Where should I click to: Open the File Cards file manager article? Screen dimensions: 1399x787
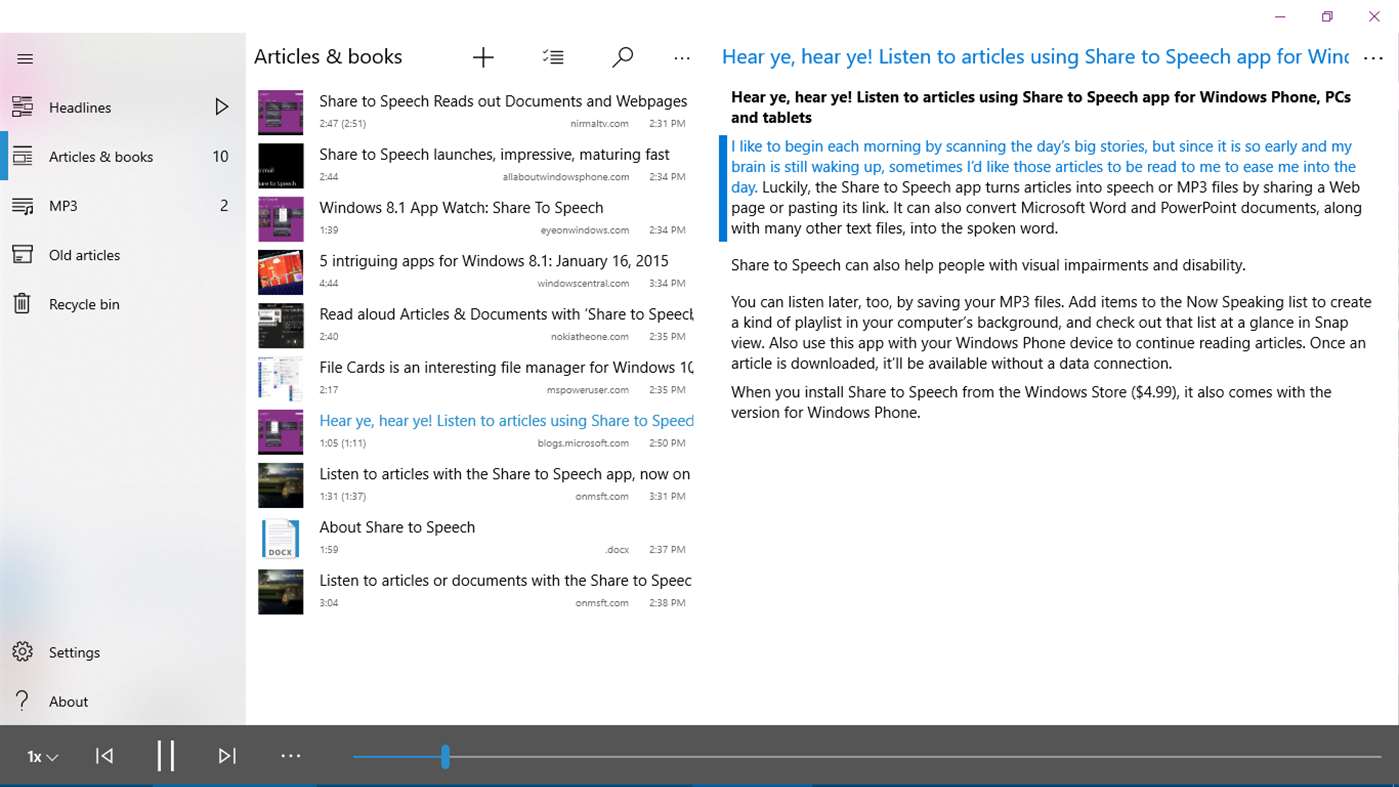pyautogui.click(x=475, y=378)
